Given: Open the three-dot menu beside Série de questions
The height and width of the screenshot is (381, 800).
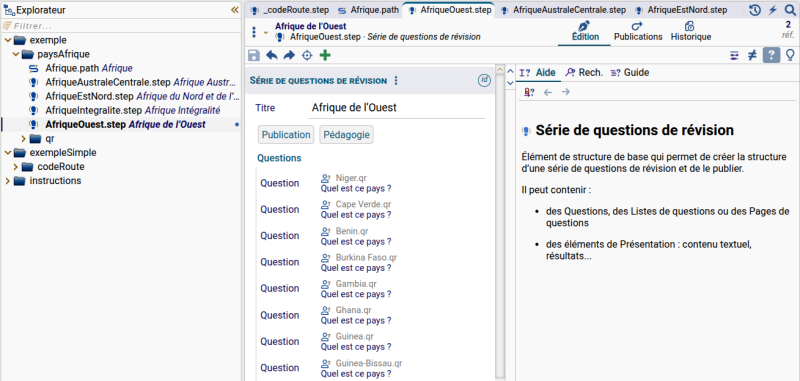Looking at the screenshot, I should click(396, 81).
